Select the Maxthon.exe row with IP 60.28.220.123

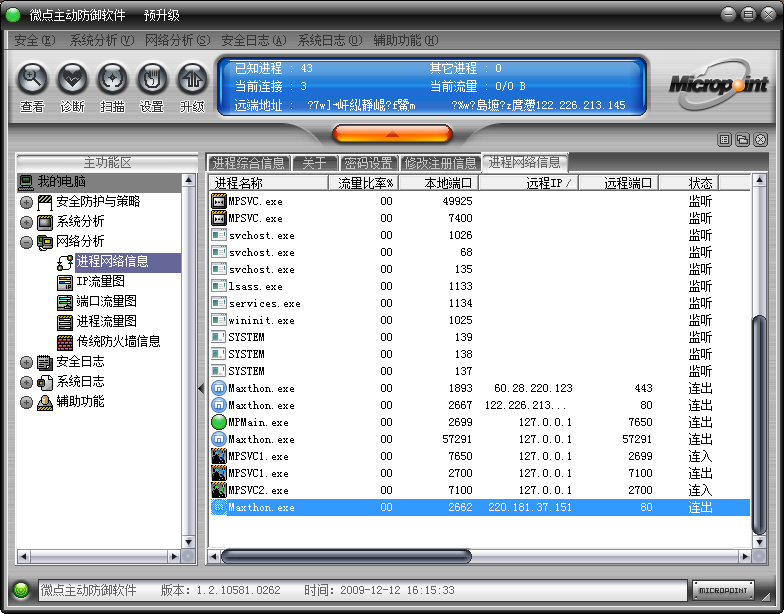(x=480, y=388)
